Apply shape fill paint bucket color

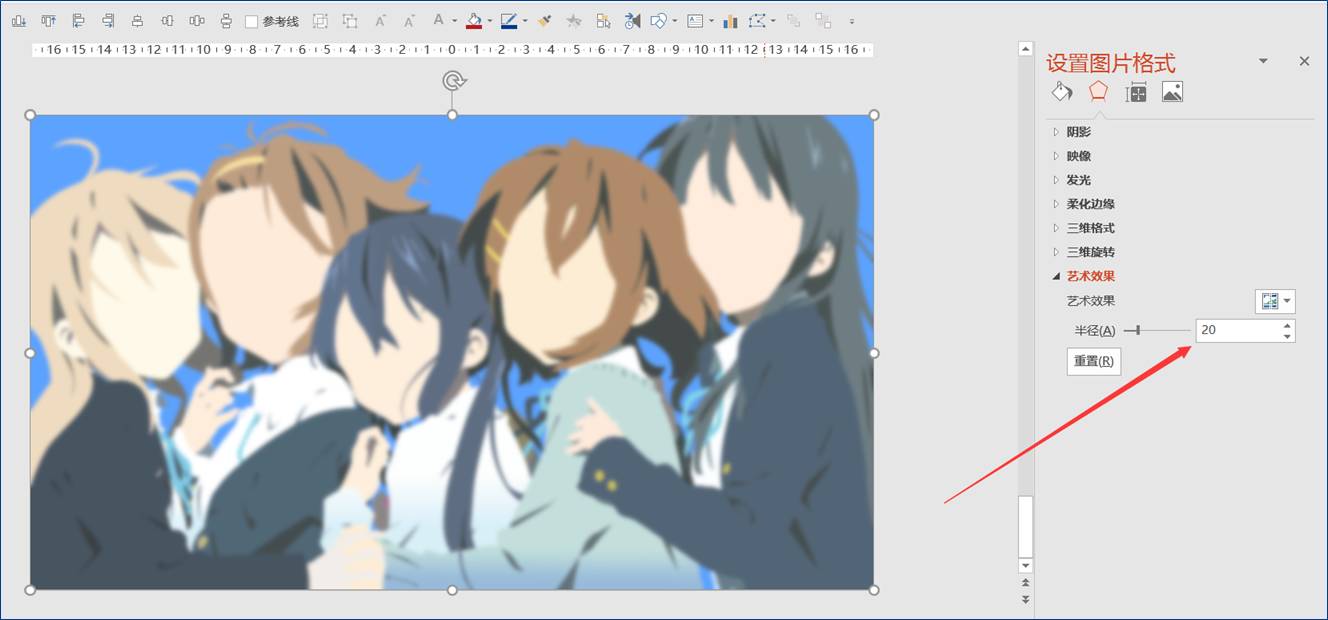(474, 21)
